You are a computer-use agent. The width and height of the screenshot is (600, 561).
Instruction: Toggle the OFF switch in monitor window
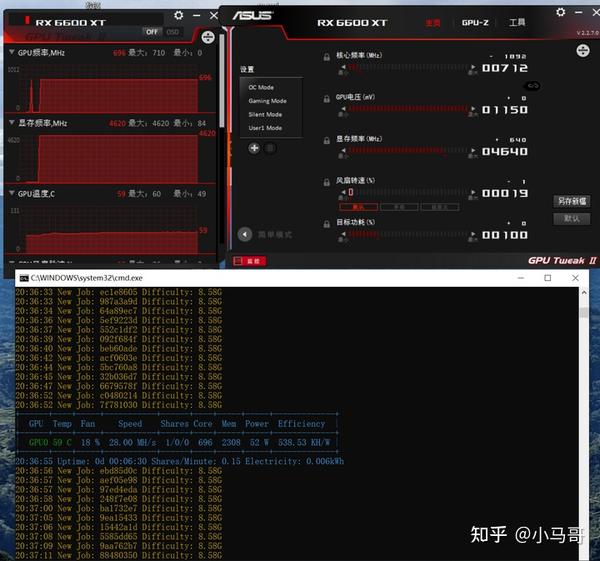click(152, 32)
